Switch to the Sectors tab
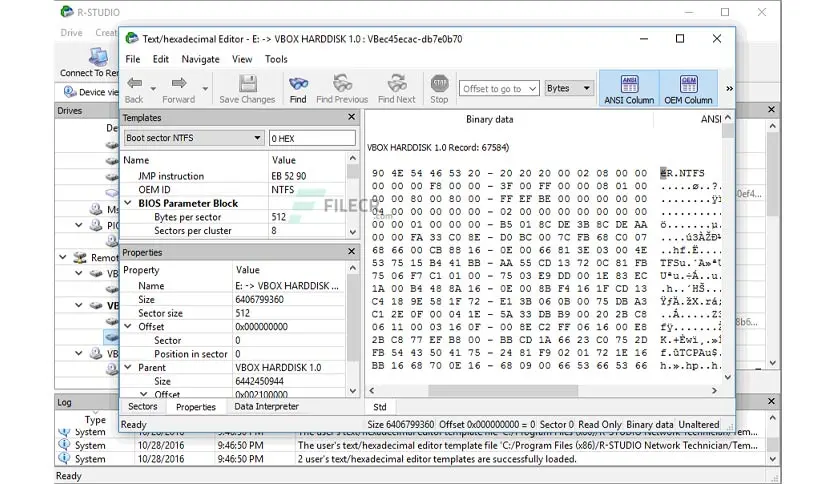This screenshot has height=484, width=836. point(143,407)
